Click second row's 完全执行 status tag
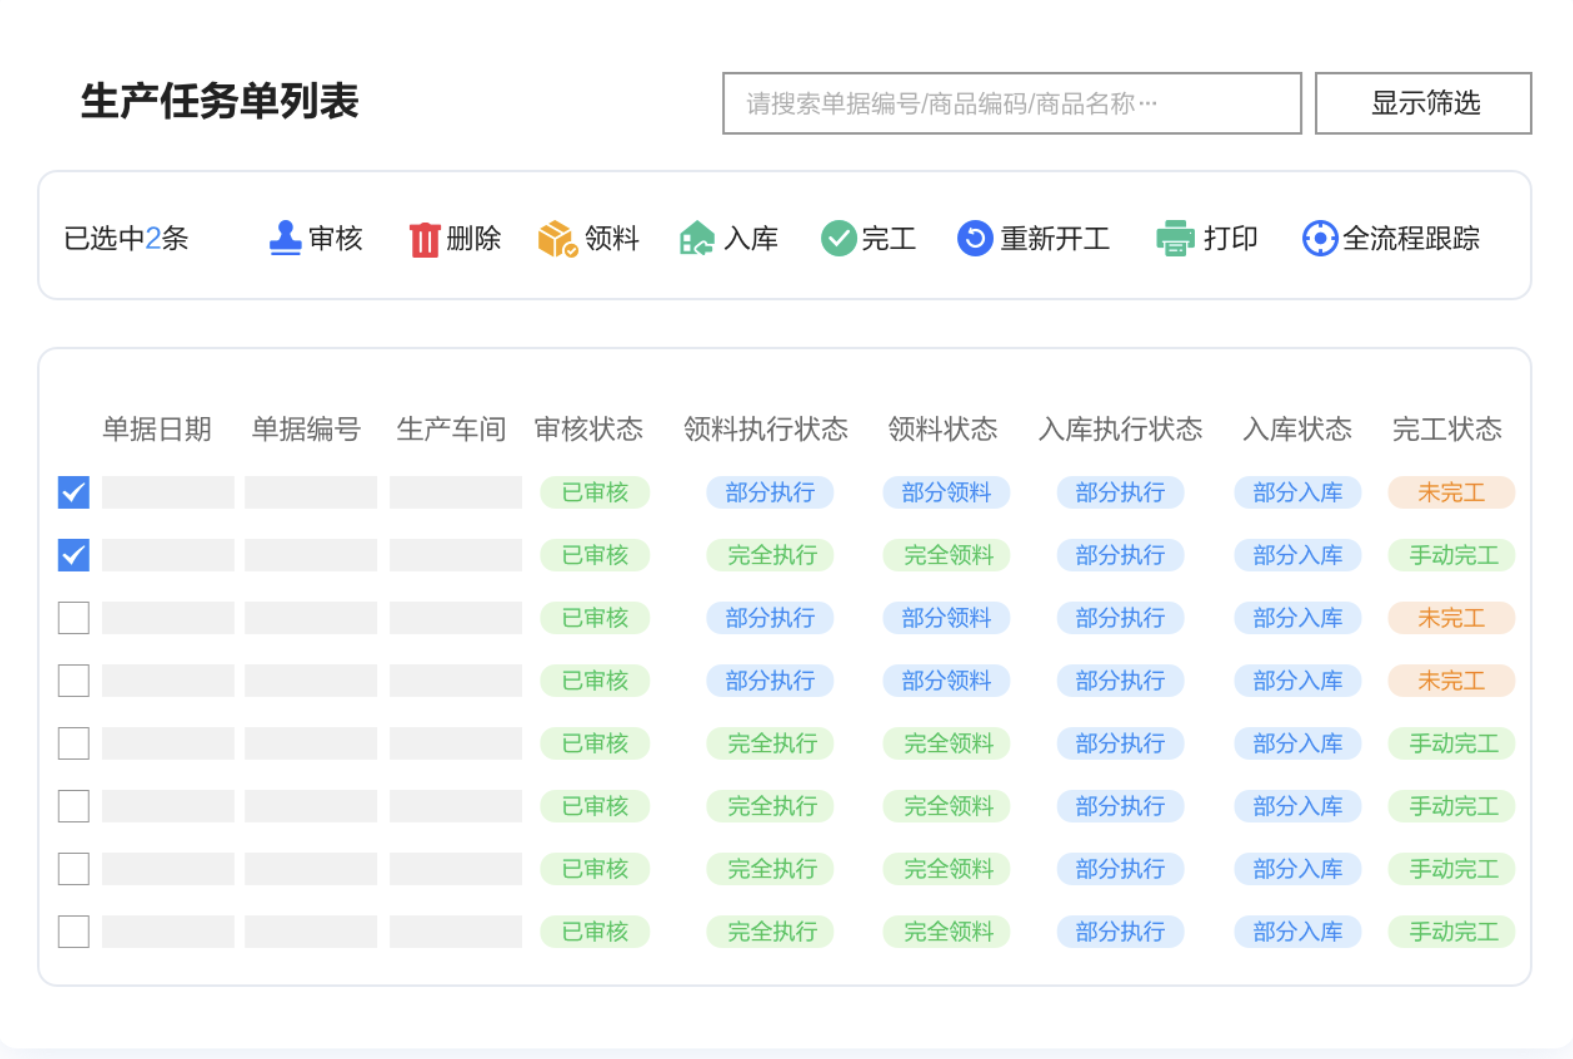1573x1059 pixels. [771, 555]
